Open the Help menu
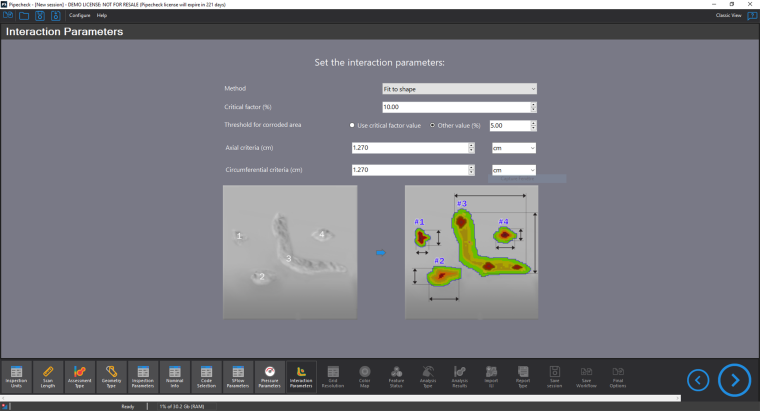760x411 pixels. 102,16
